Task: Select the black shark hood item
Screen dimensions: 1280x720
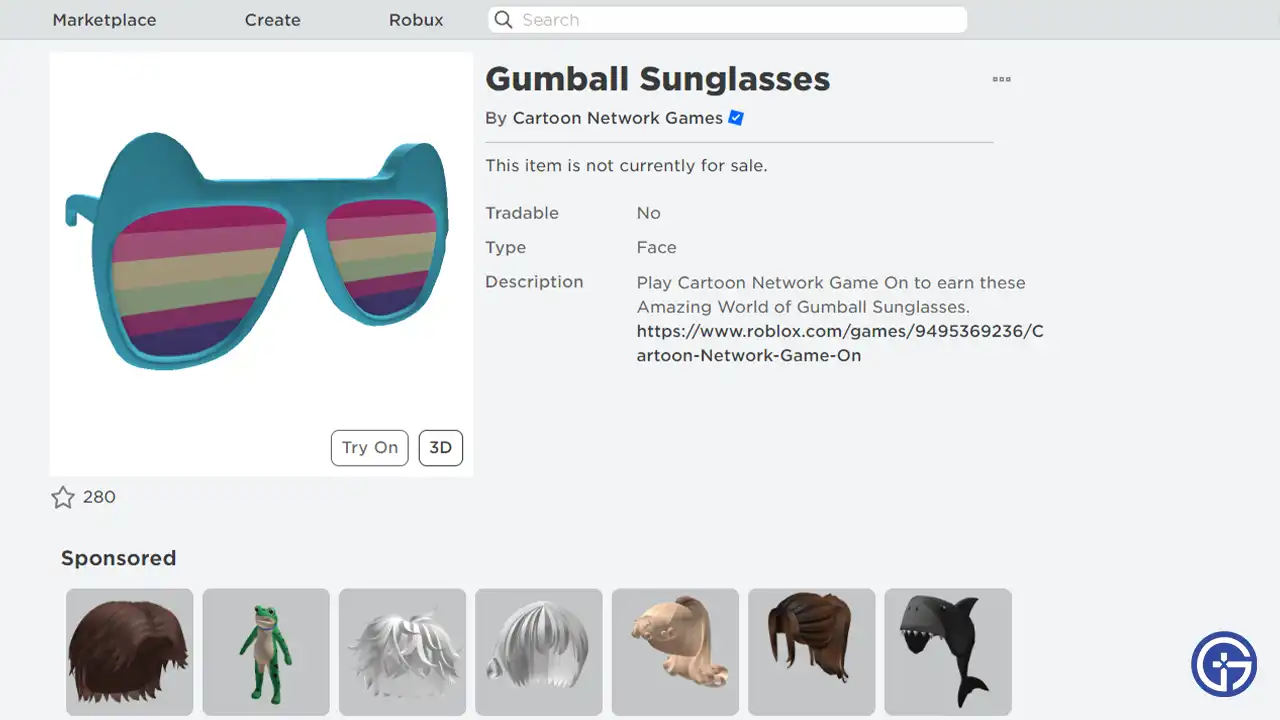Action: 948,652
